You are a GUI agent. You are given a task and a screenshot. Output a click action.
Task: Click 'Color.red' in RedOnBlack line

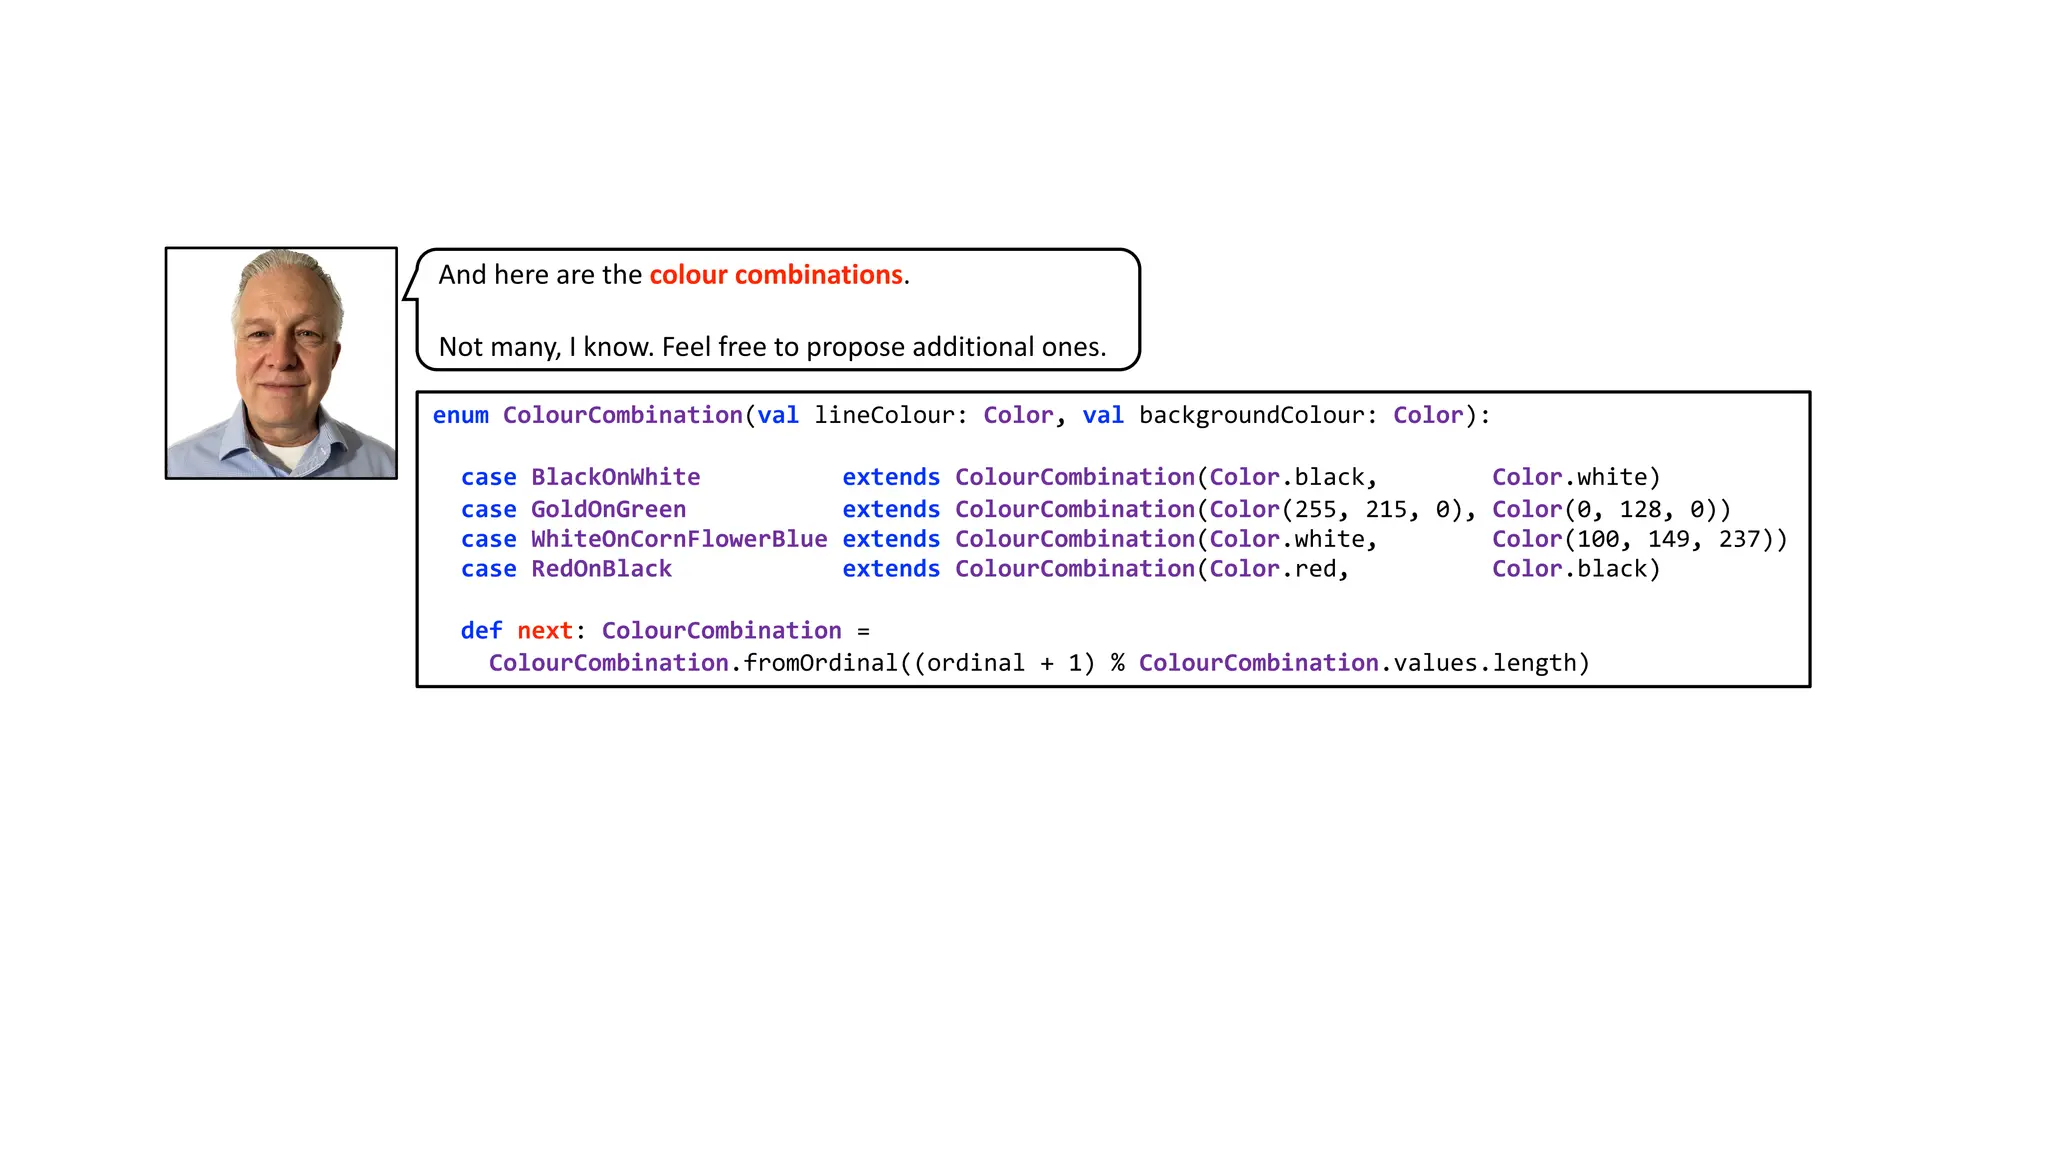tap(1273, 570)
